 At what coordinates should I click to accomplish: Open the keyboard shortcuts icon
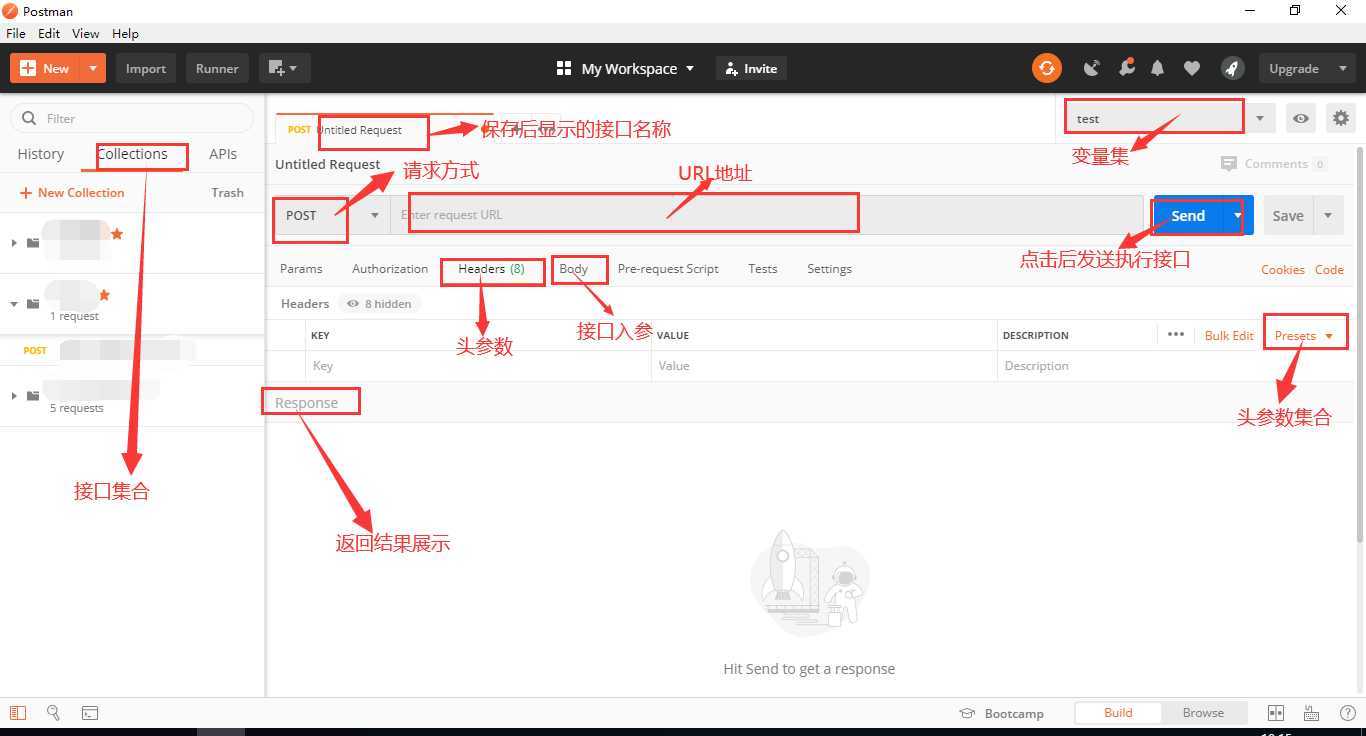(x=1311, y=713)
